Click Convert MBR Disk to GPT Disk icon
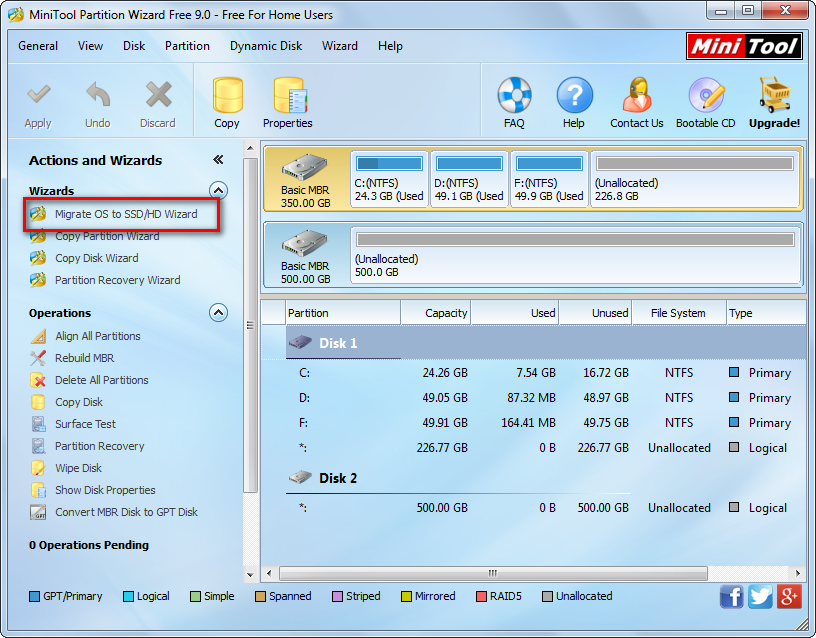816x638 pixels. coord(38,512)
